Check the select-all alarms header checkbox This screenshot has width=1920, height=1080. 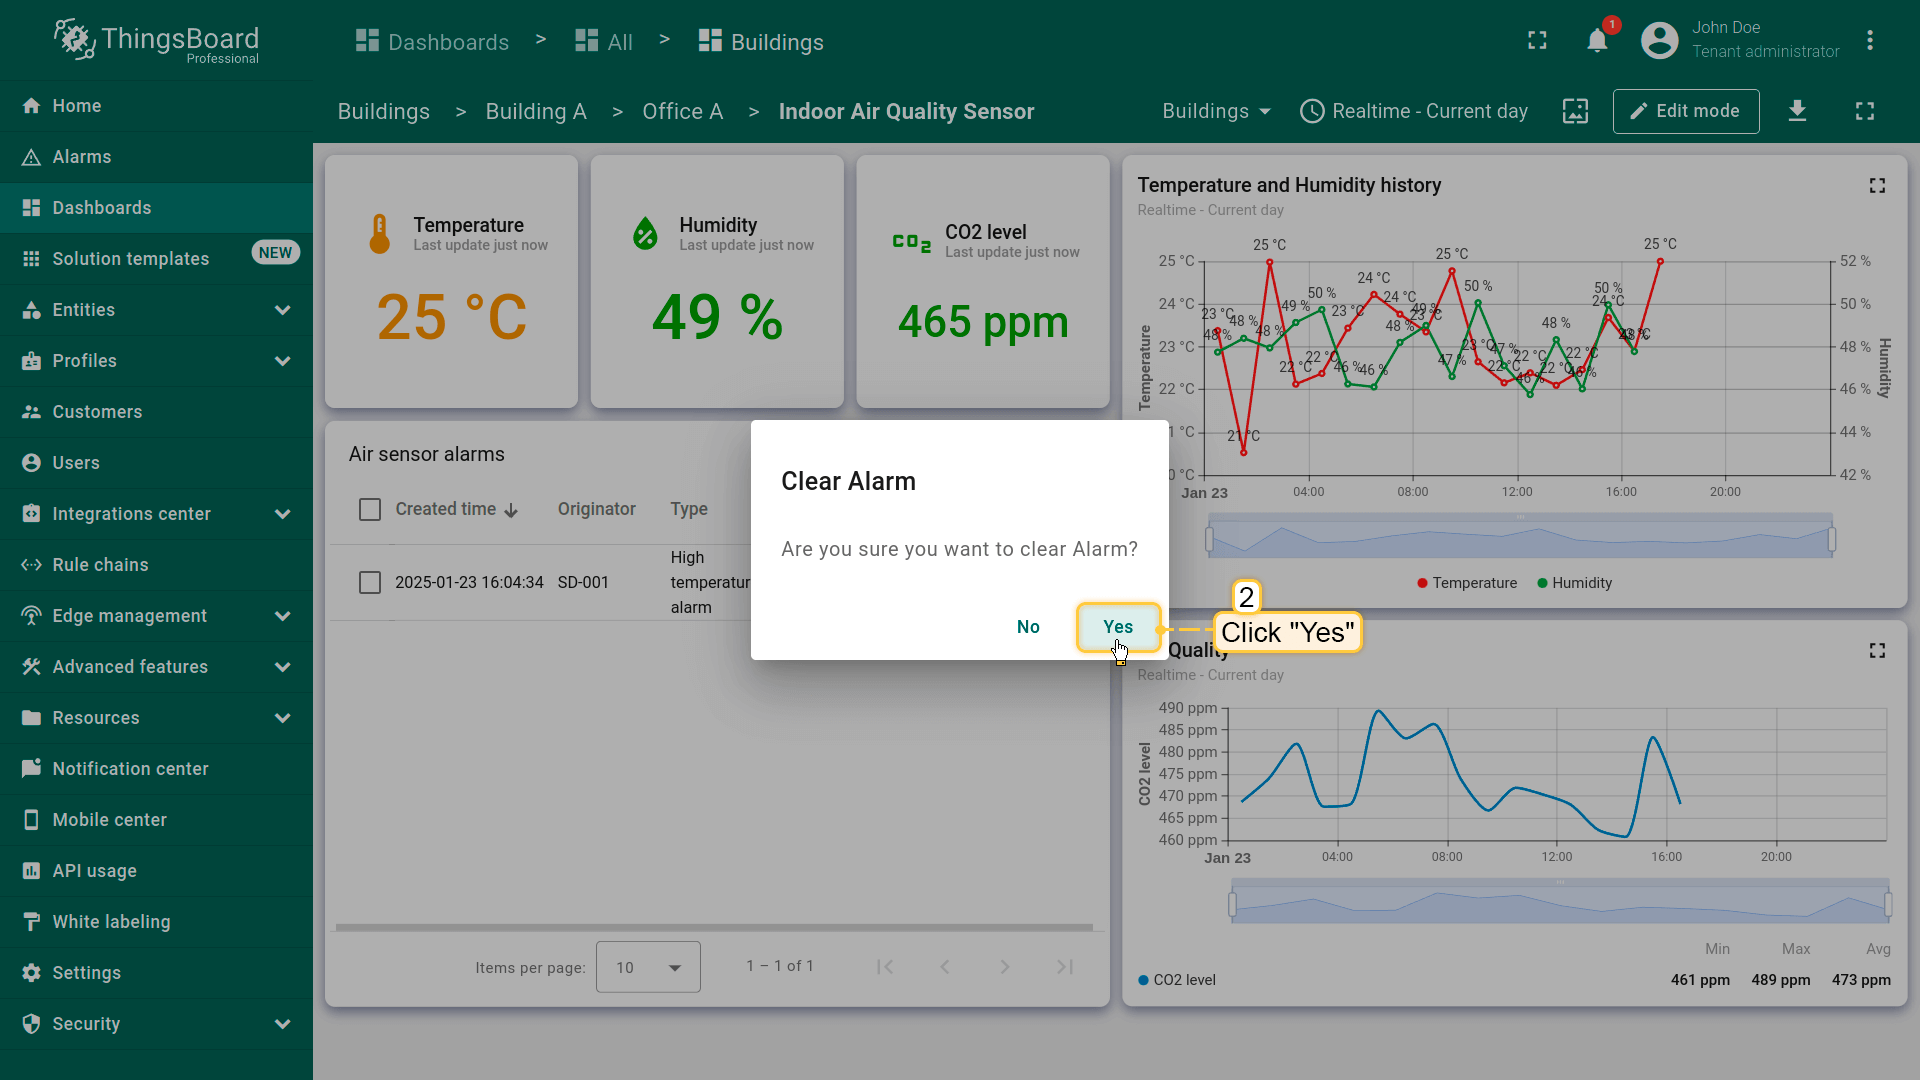coord(370,510)
